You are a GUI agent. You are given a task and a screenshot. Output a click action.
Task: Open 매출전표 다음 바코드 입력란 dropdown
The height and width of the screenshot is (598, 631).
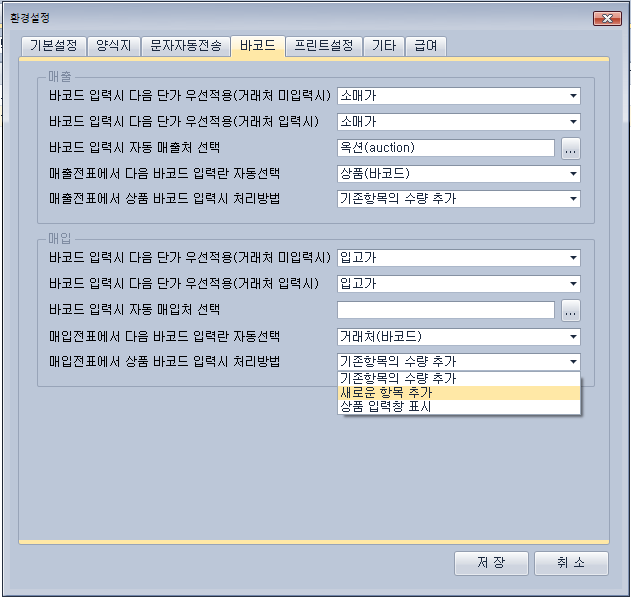point(459,174)
